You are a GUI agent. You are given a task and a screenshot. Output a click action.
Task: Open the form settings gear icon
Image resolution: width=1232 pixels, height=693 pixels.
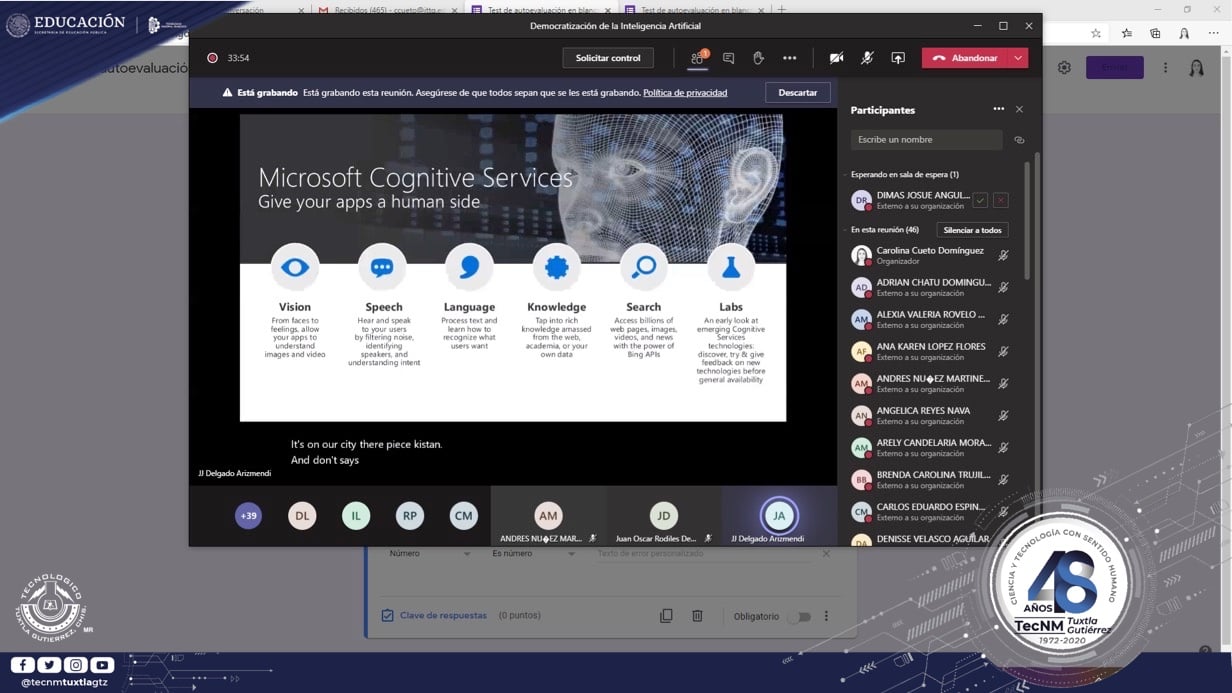coord(1064,68)
